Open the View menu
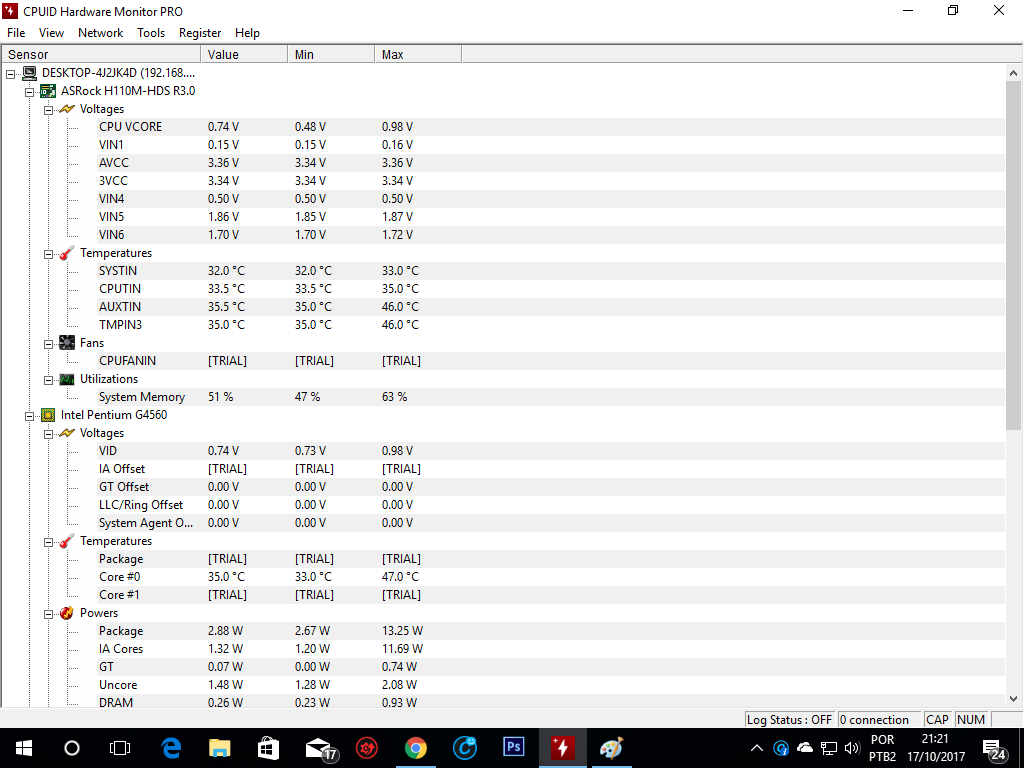This screenshot has height=768, width=1024. coord(51,33)
